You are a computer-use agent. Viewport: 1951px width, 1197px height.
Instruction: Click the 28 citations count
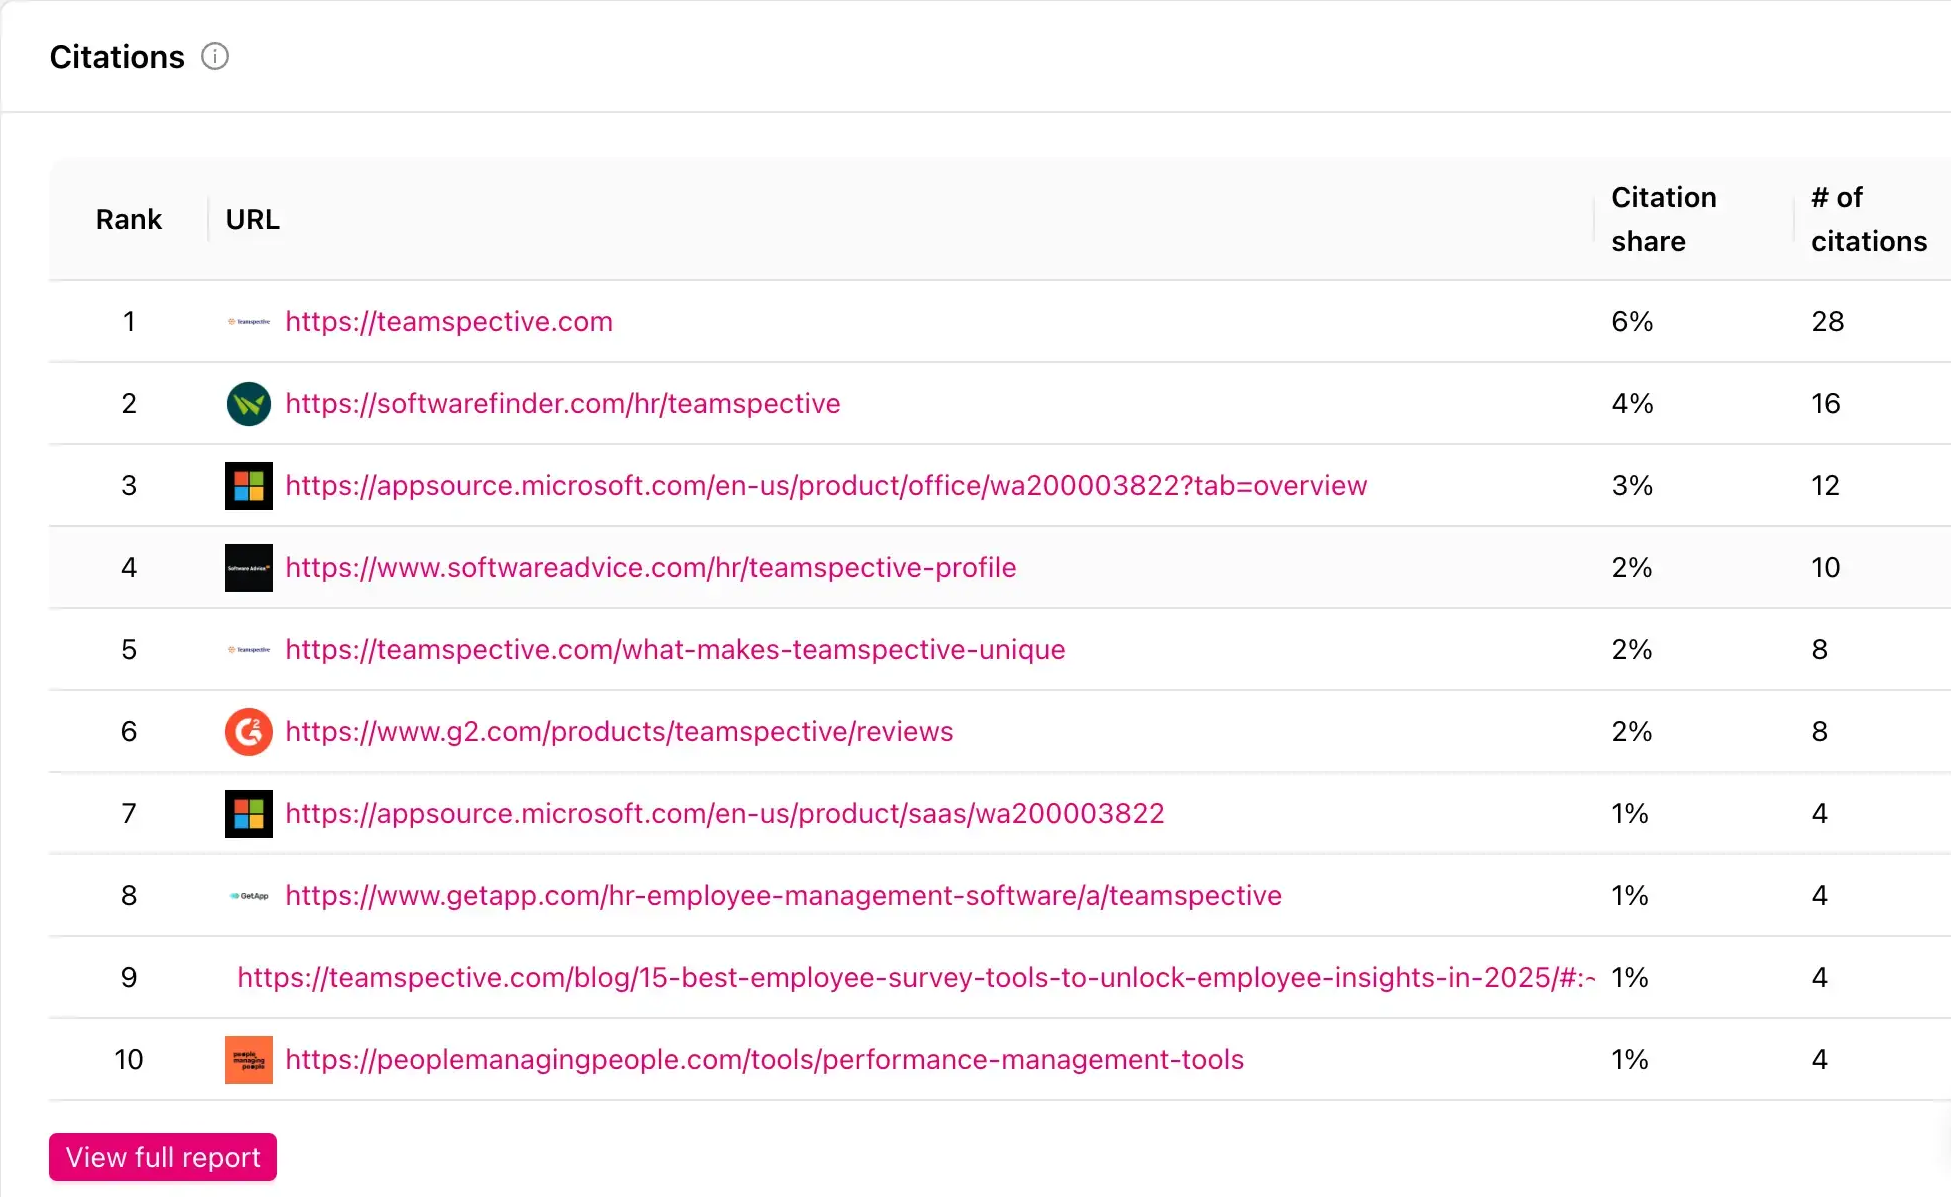[1828, 322]
